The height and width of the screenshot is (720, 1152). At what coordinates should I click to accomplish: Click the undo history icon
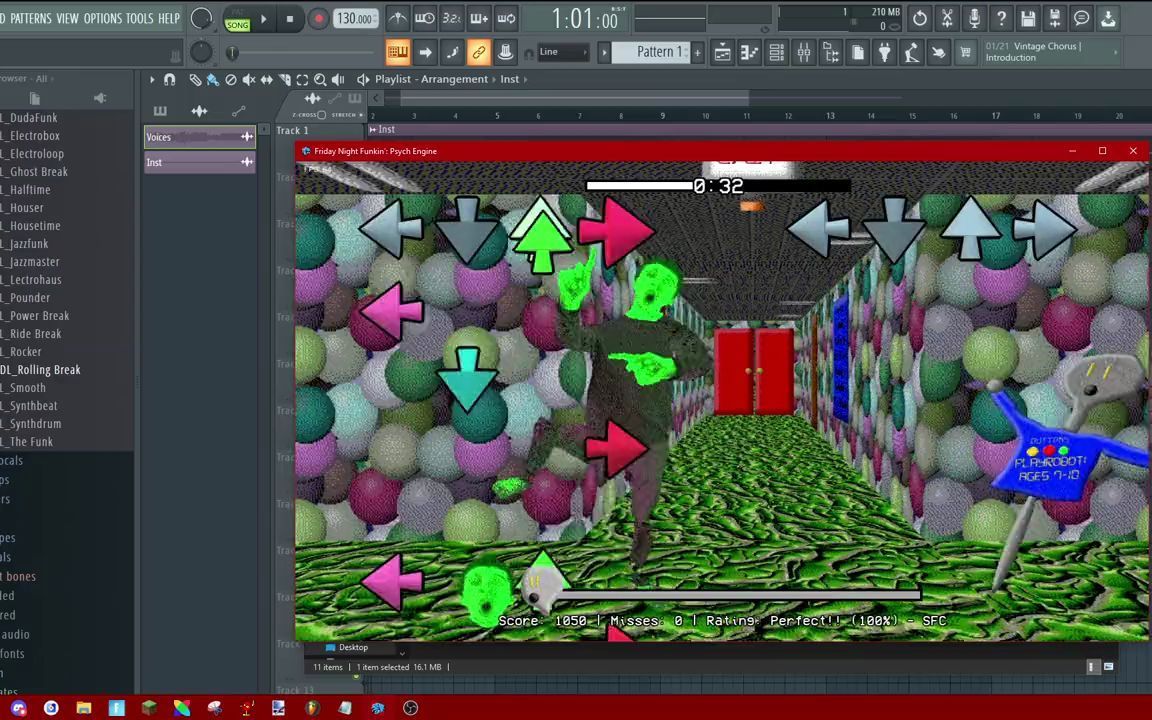(920, 18)
